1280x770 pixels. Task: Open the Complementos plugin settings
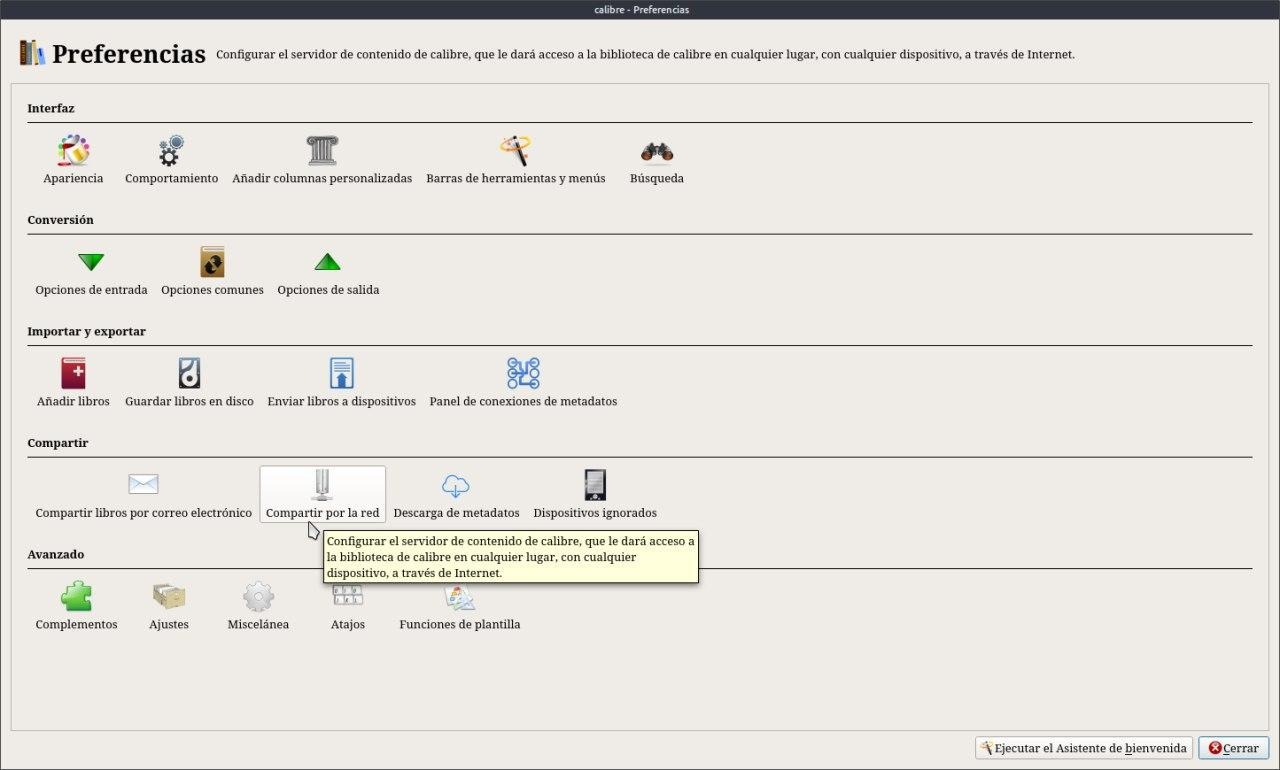coord(76,607)
